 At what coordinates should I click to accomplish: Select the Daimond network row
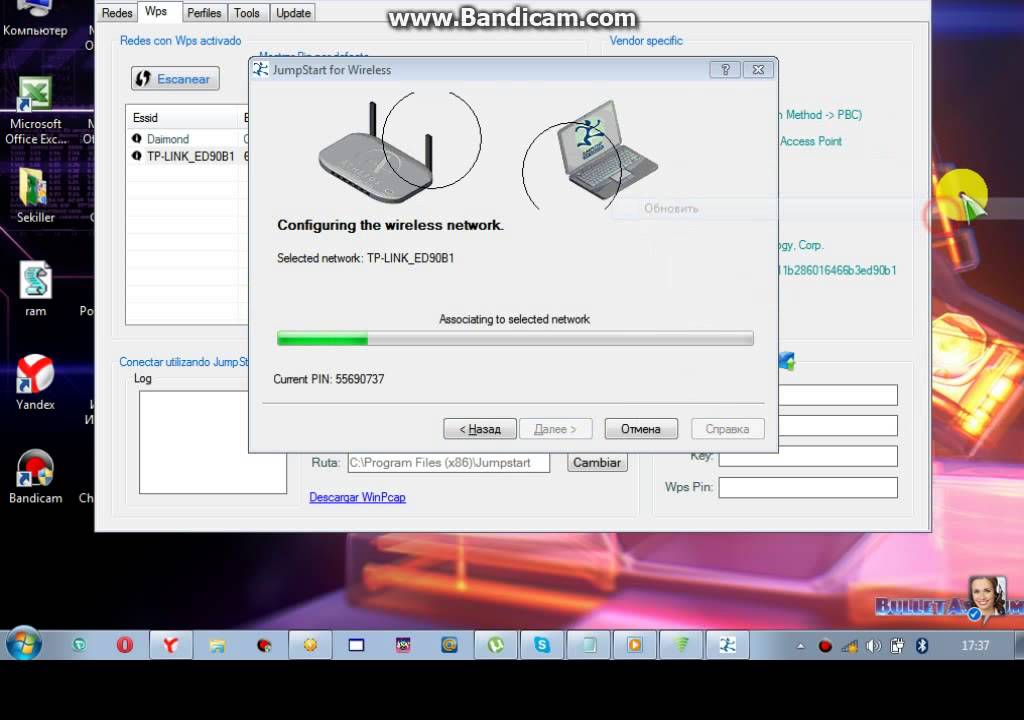(x=185, y=139)
